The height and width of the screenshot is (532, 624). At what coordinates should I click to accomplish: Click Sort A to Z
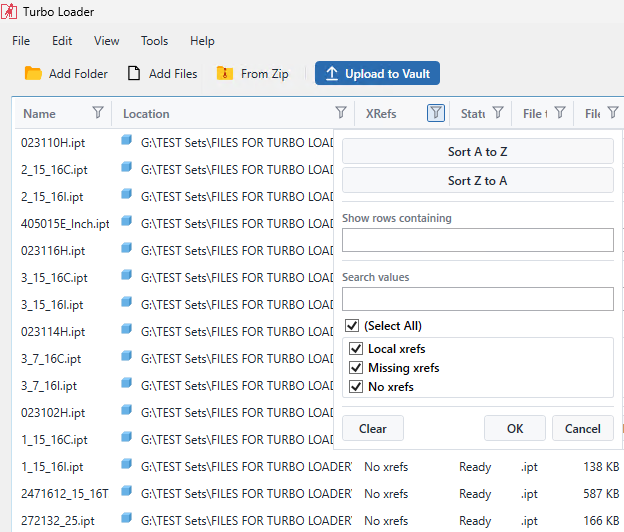coord(478,152)
